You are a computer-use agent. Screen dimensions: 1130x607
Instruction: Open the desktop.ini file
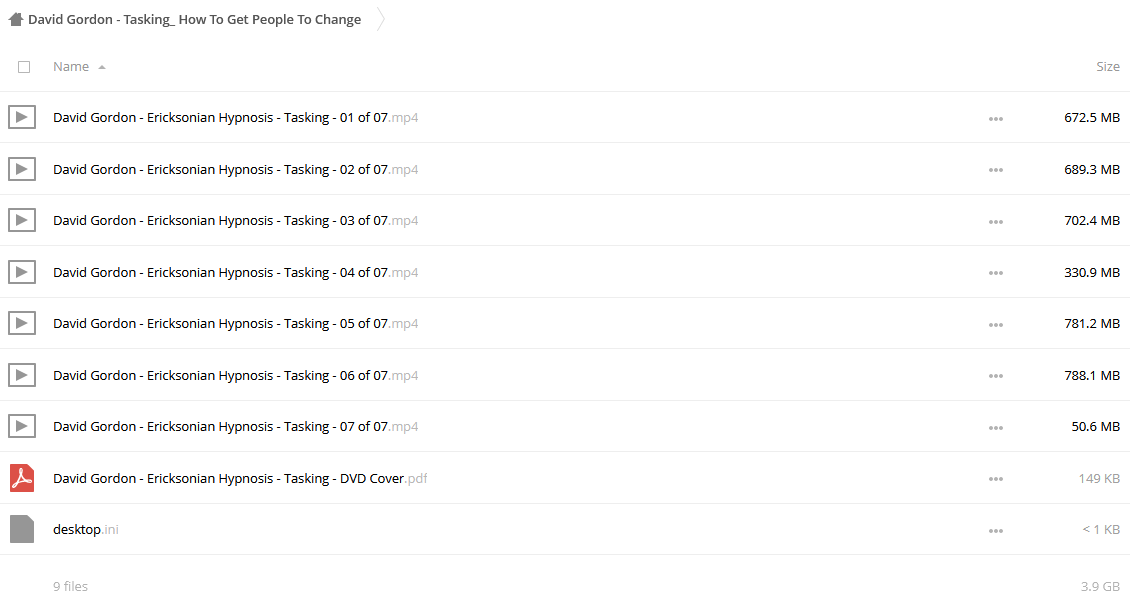pos(86,529)
